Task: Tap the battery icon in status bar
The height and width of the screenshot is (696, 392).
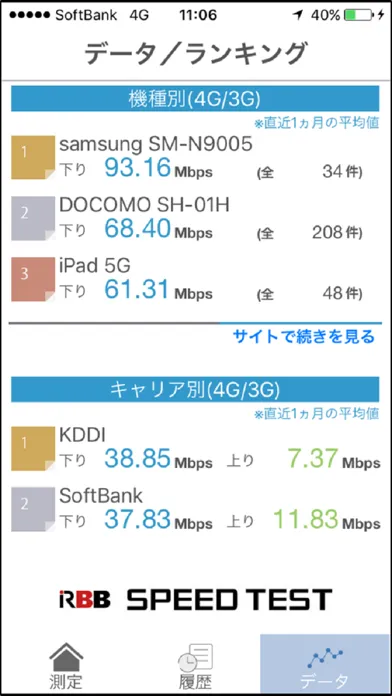Action: click(360, 16)
